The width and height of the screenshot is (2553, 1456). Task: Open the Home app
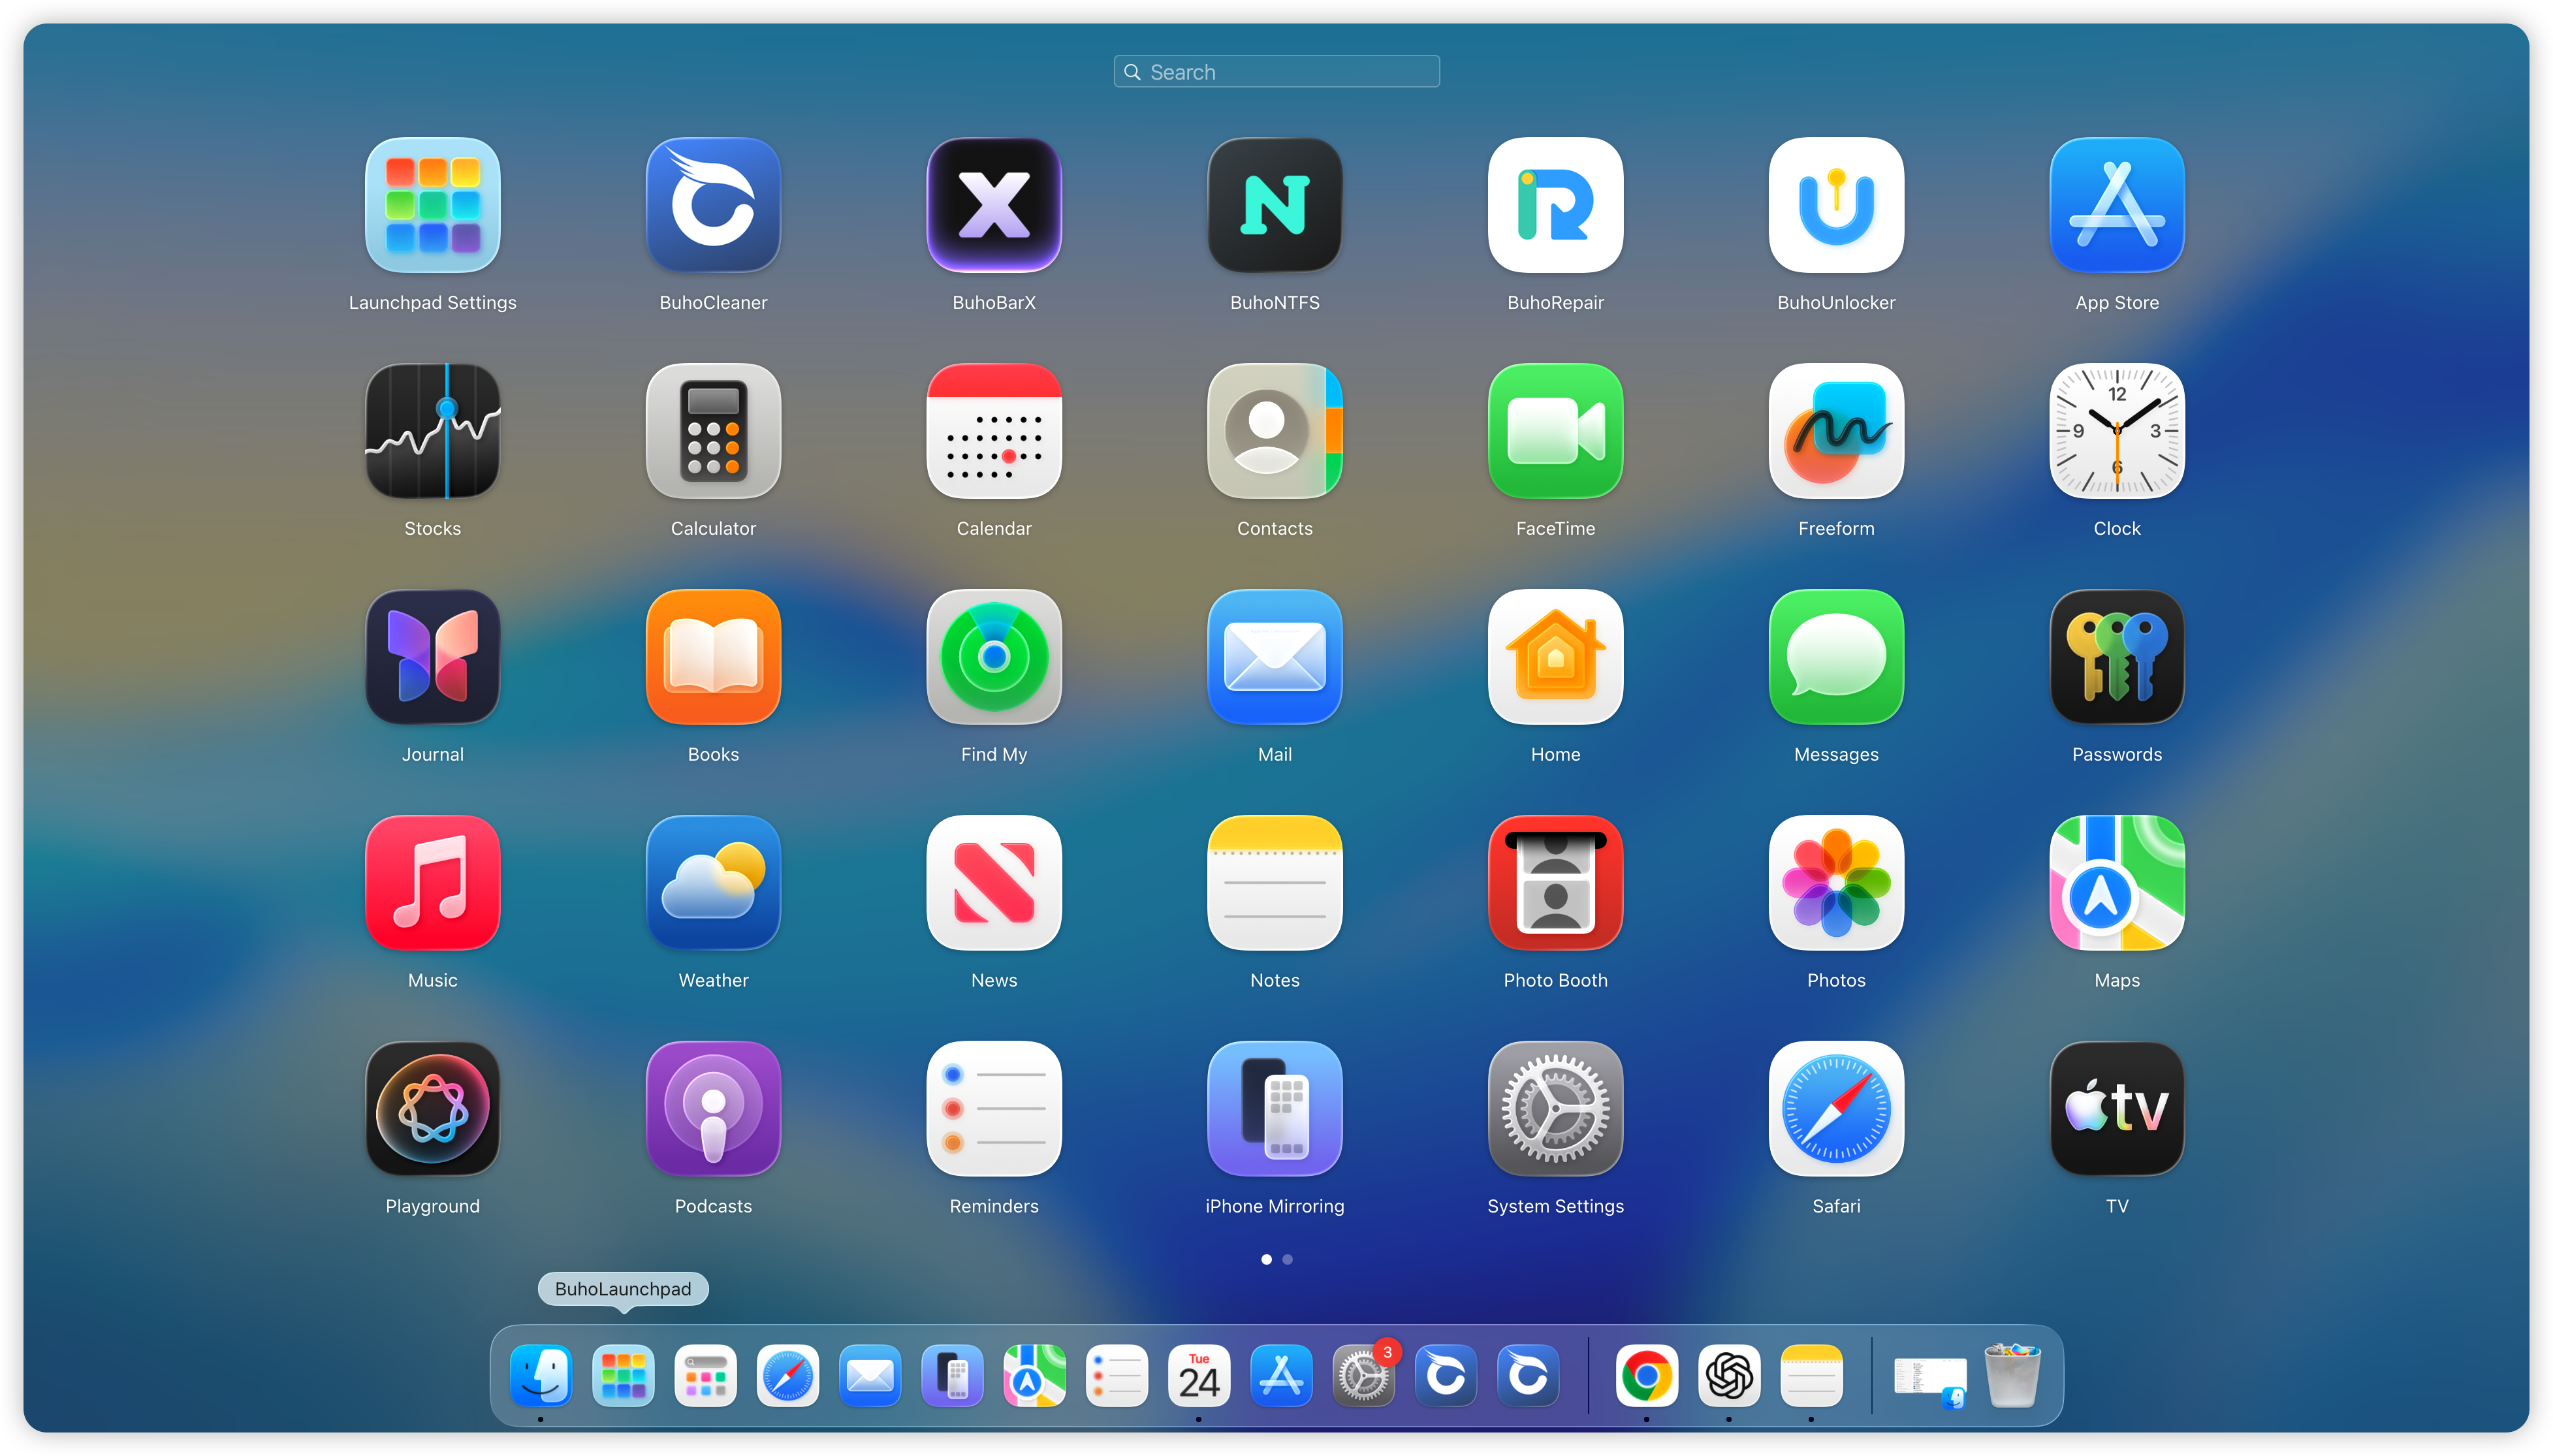pos(1556,657)
